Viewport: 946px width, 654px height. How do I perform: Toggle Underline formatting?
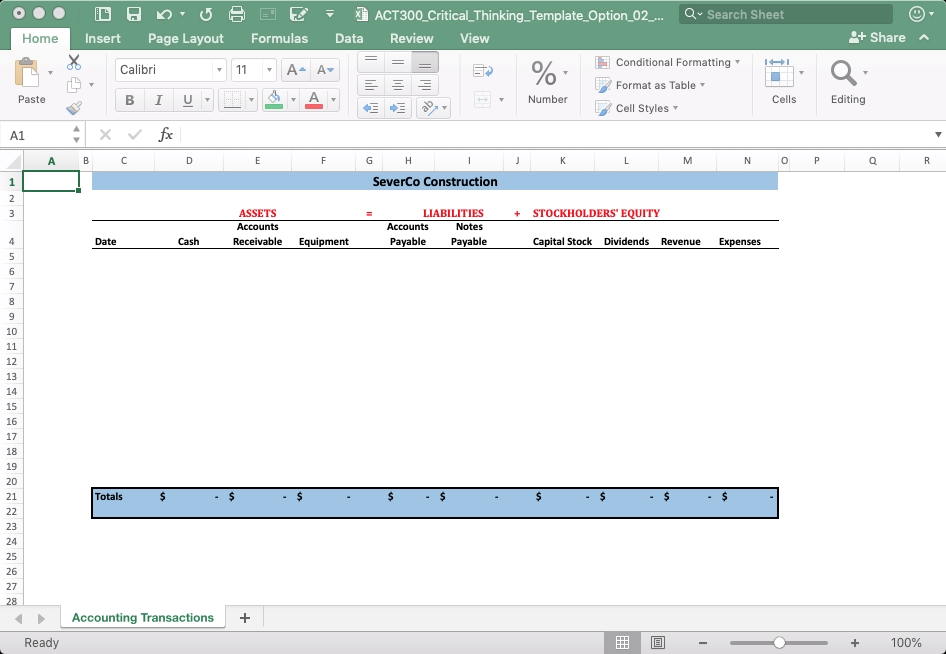[186, 100]
